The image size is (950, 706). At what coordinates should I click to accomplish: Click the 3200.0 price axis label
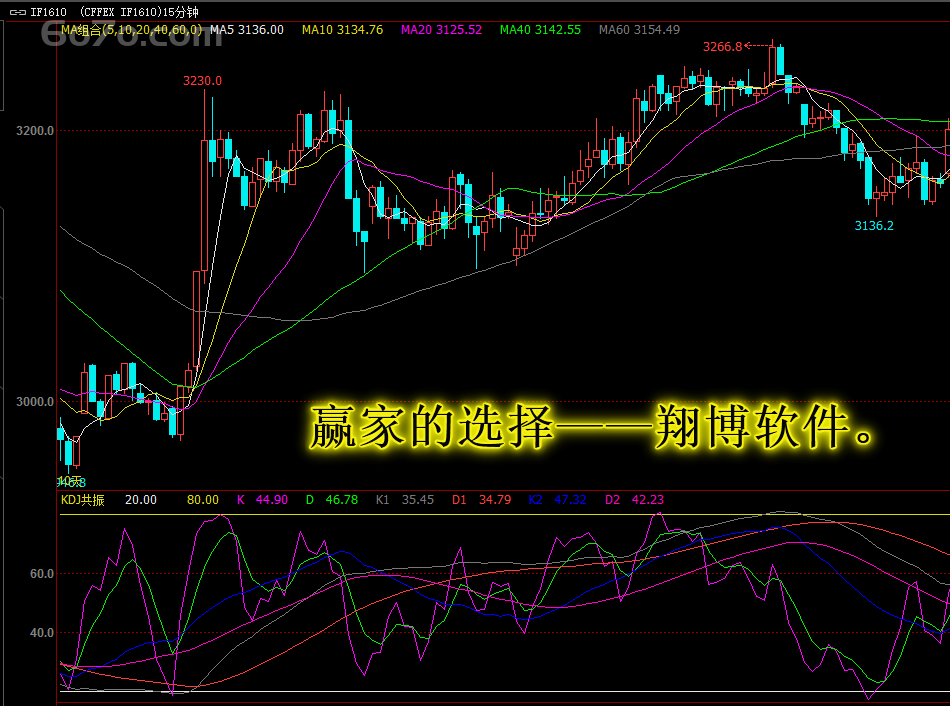pos(35,131)
